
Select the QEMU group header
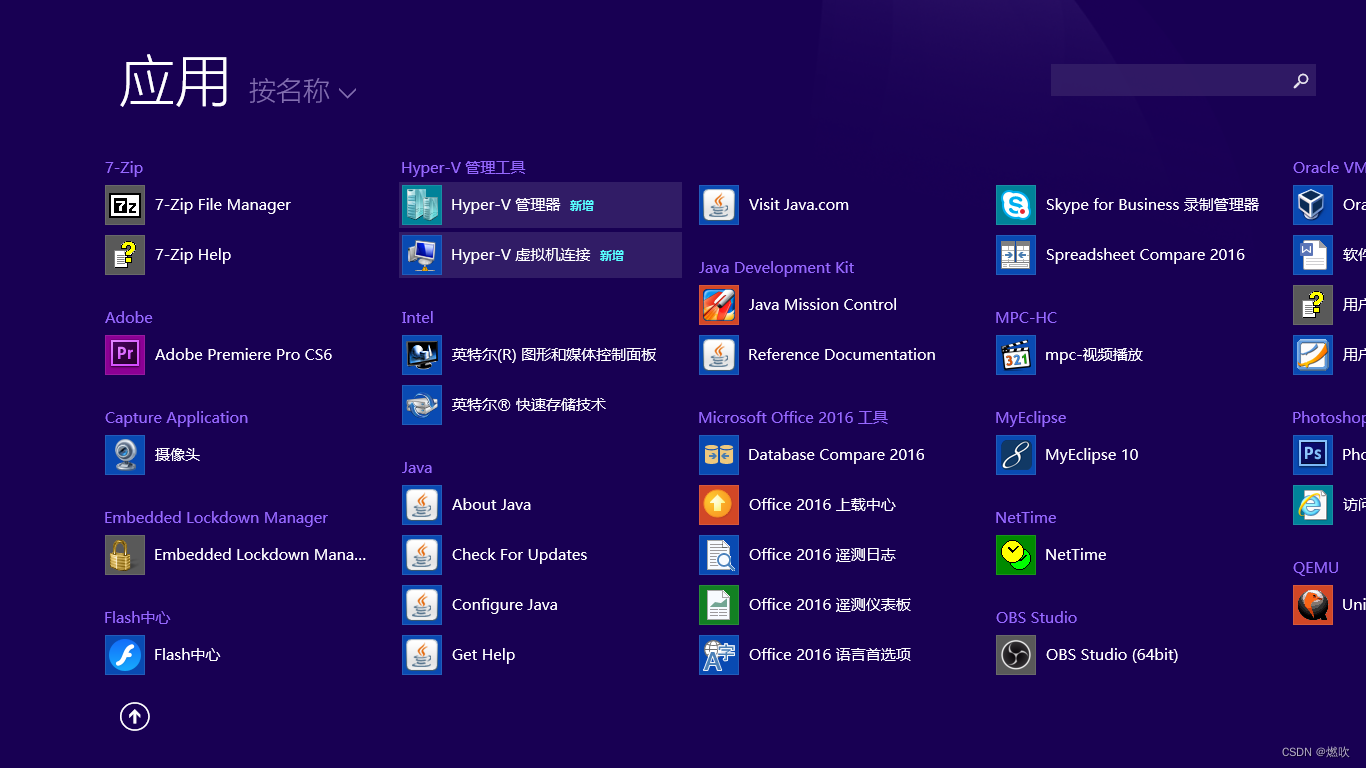1316,568
